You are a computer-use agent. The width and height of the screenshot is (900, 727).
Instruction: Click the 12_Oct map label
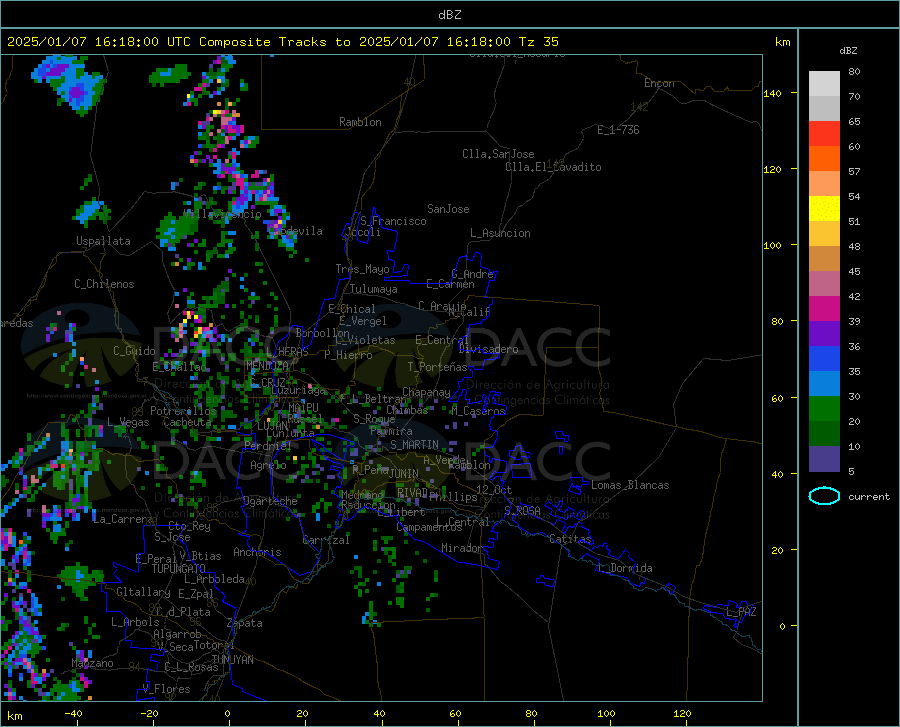pyautogui.click(x=494, y=489)
